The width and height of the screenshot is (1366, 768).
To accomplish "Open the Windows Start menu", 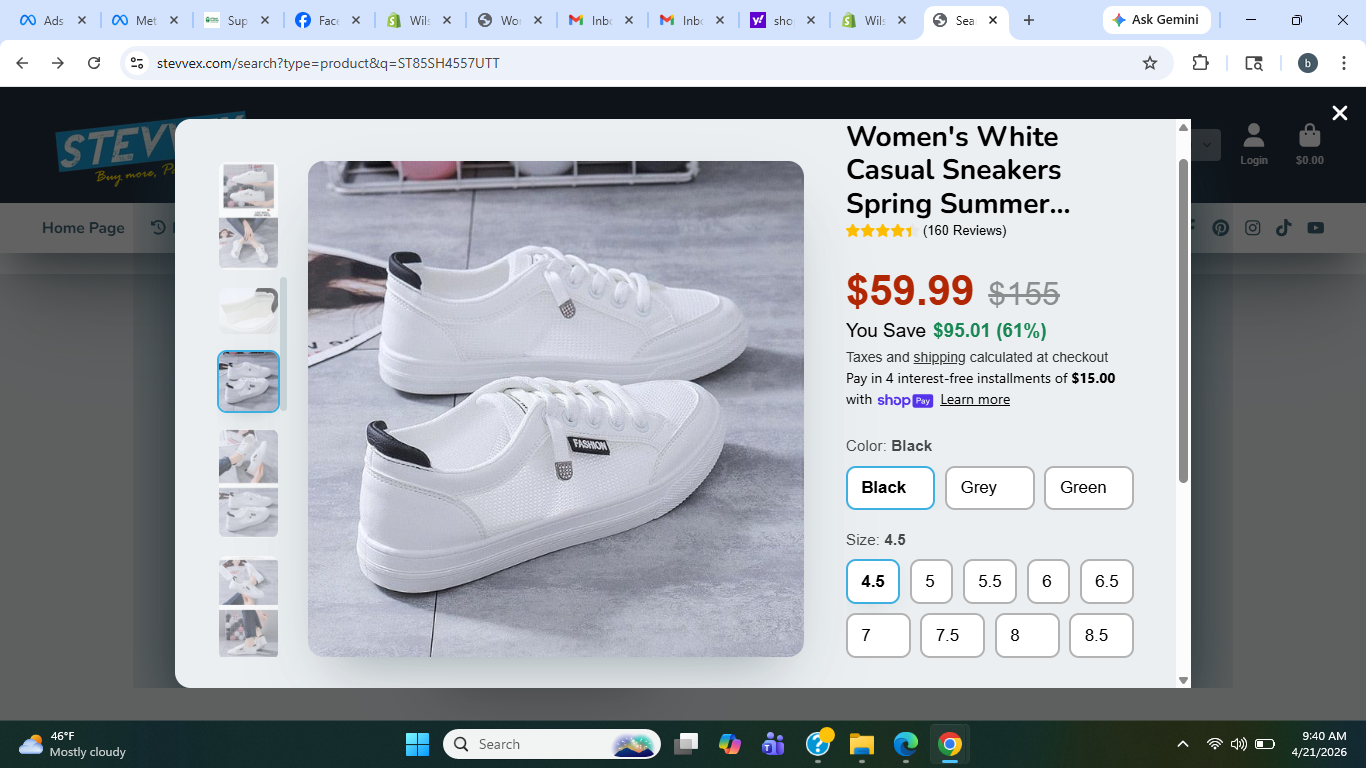I will tap(417, 744).
